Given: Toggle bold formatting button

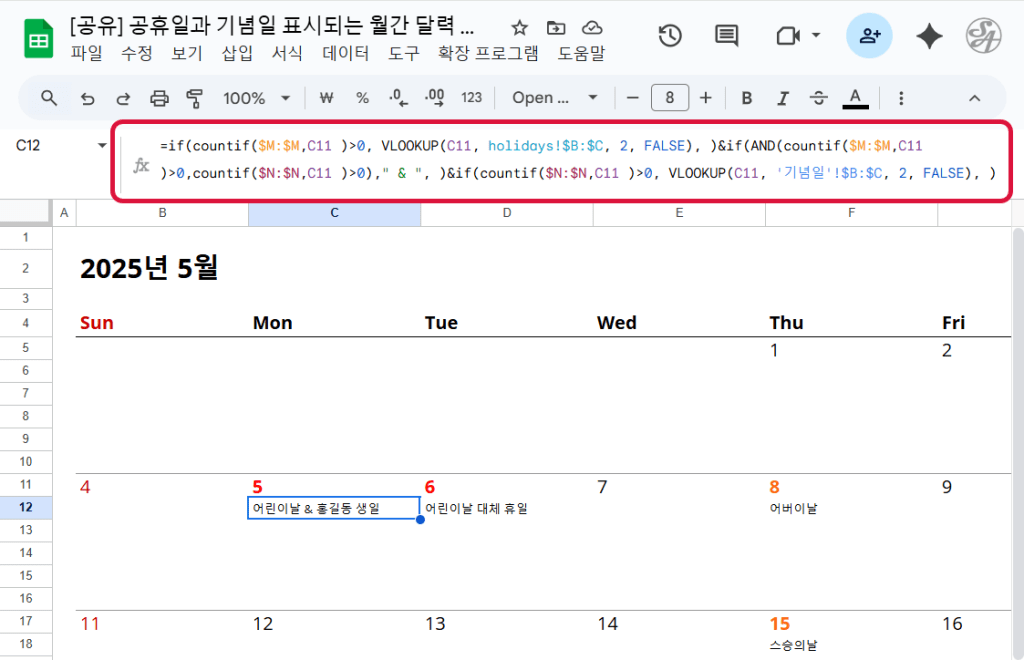Looking at the screenshot, I should click(746, 98).
